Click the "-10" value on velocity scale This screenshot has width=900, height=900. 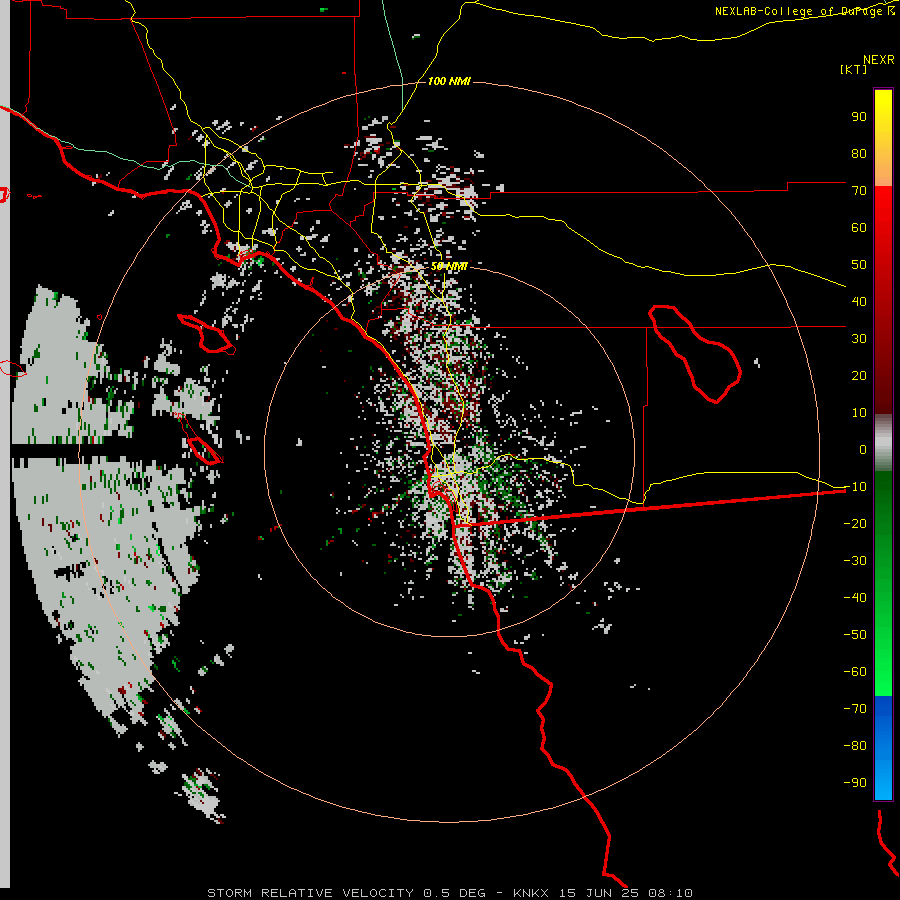point(855,487)
